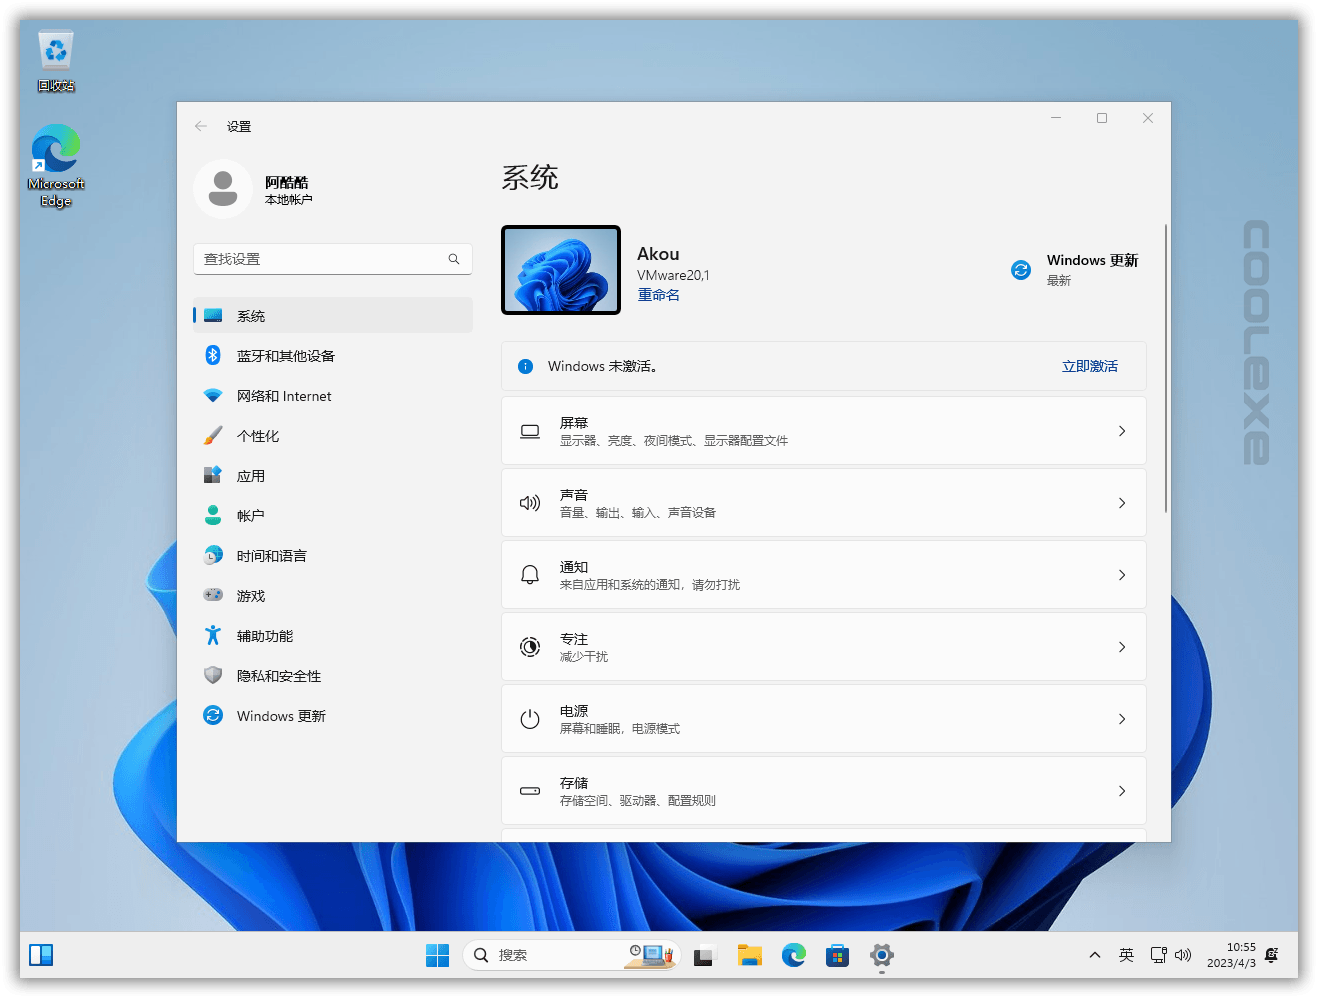Viewport: 1318px width, 998px height.
Task: Click the 查找设置 search field
Action: (x=333, y=259)
